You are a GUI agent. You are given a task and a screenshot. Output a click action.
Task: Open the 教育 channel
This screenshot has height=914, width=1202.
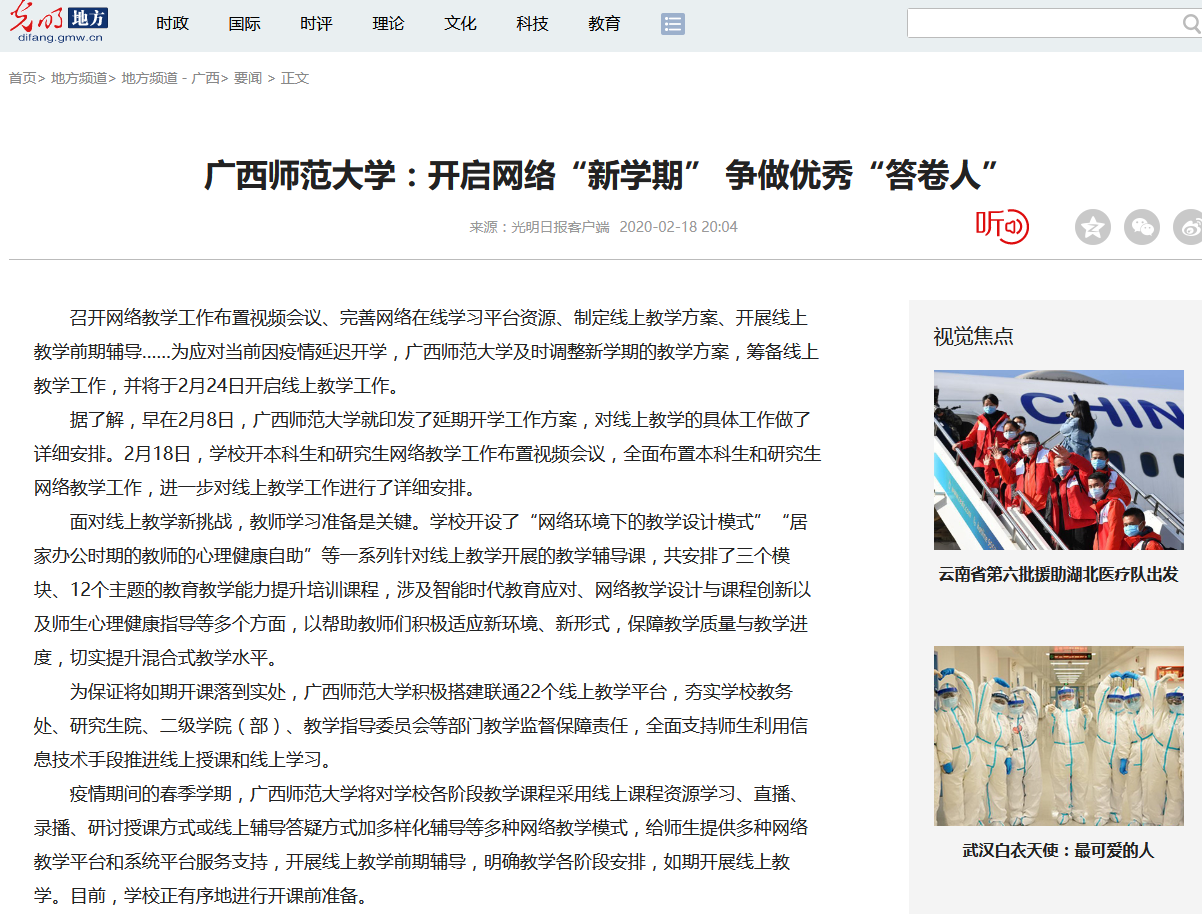click(604, 24)
